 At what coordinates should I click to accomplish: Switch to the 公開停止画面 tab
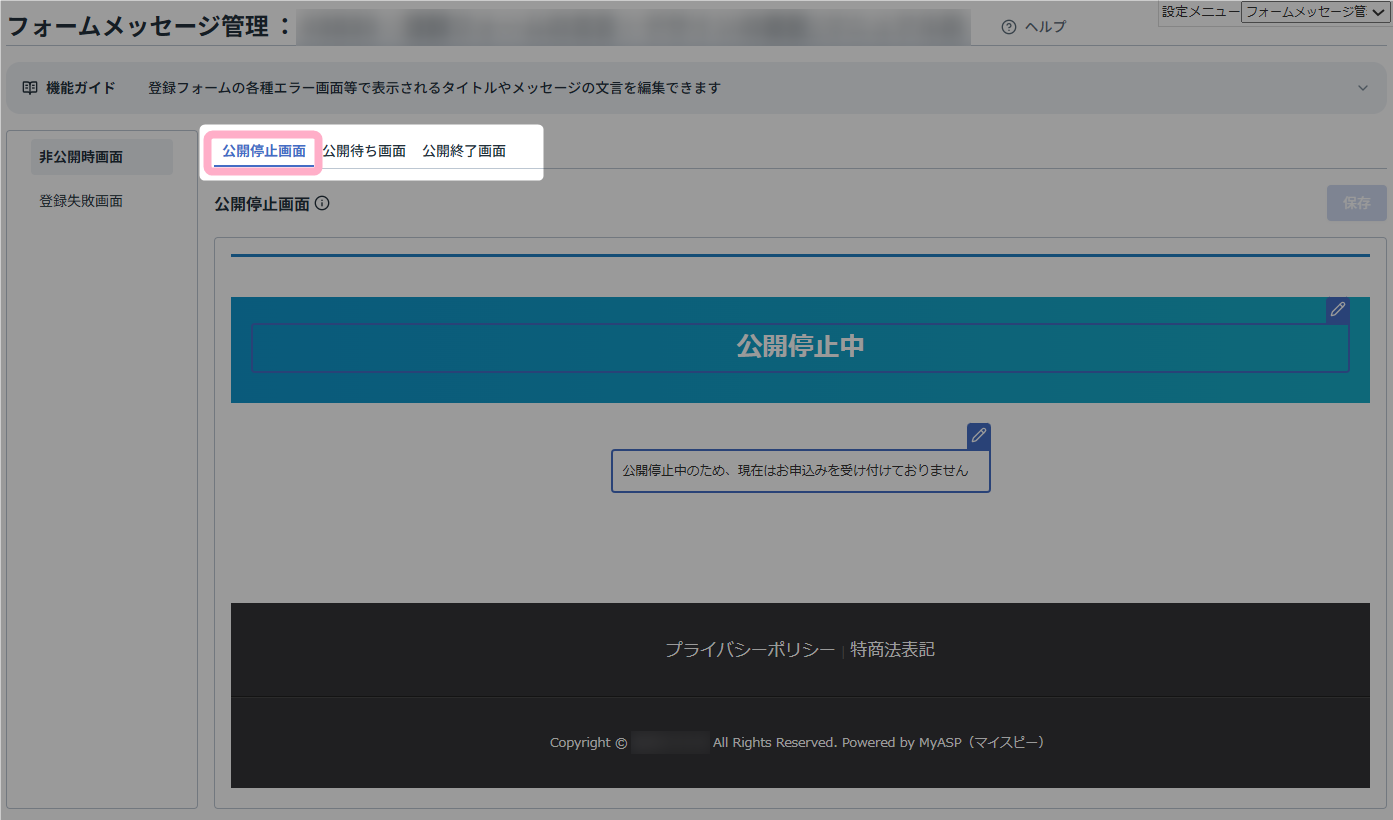(x=264, y=152)
